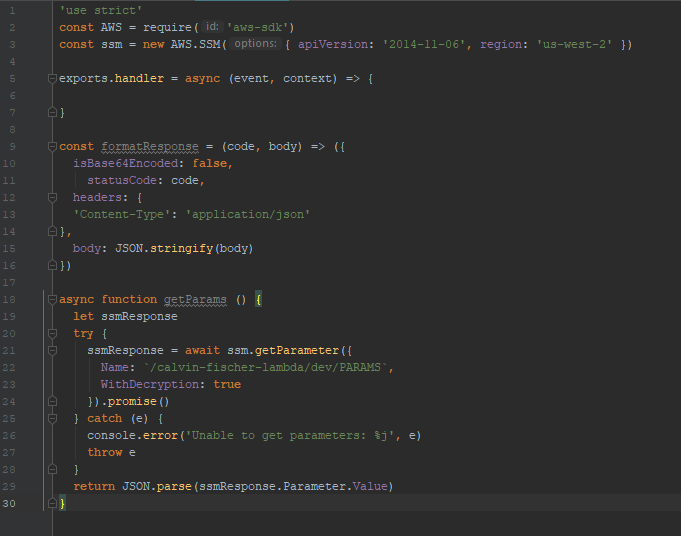Click the 'use strict' string

101,10
